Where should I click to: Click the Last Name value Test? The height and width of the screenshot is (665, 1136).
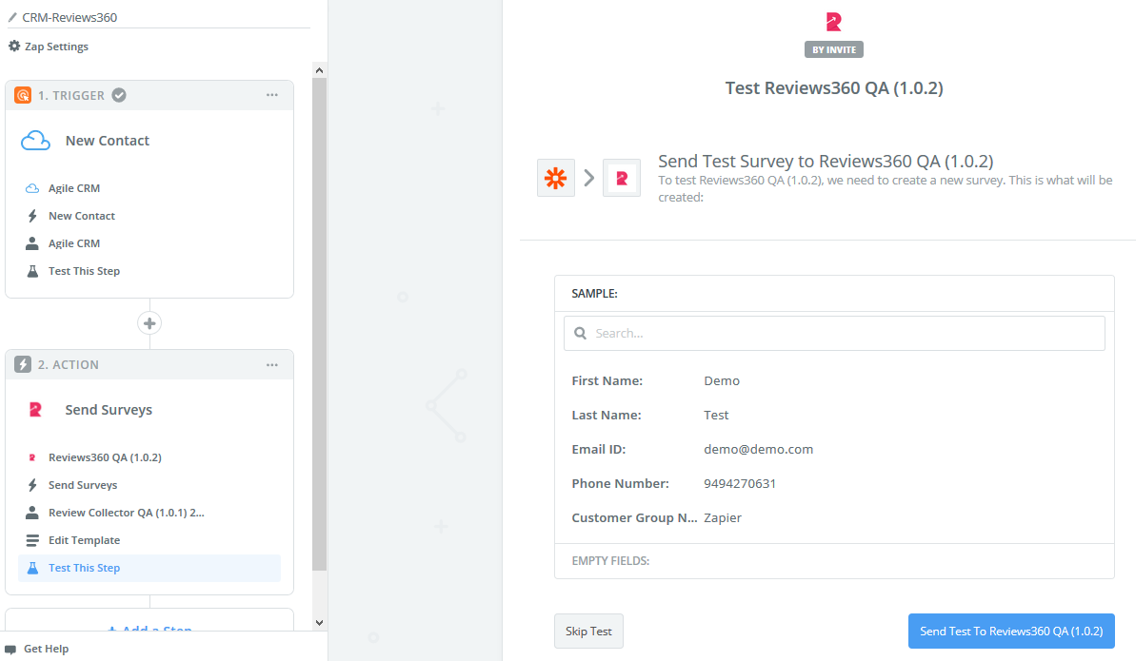tap(716, 415)
